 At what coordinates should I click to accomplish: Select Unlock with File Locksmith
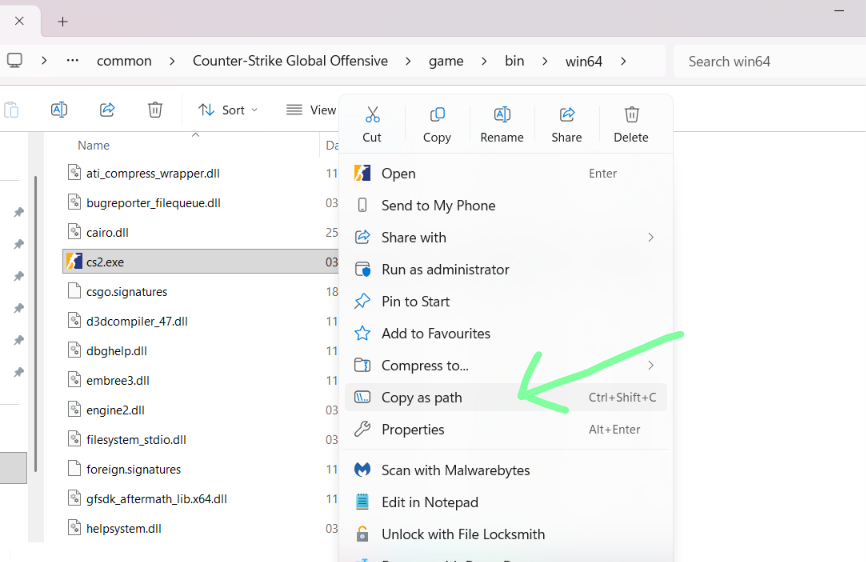click(x=505, y=534)
